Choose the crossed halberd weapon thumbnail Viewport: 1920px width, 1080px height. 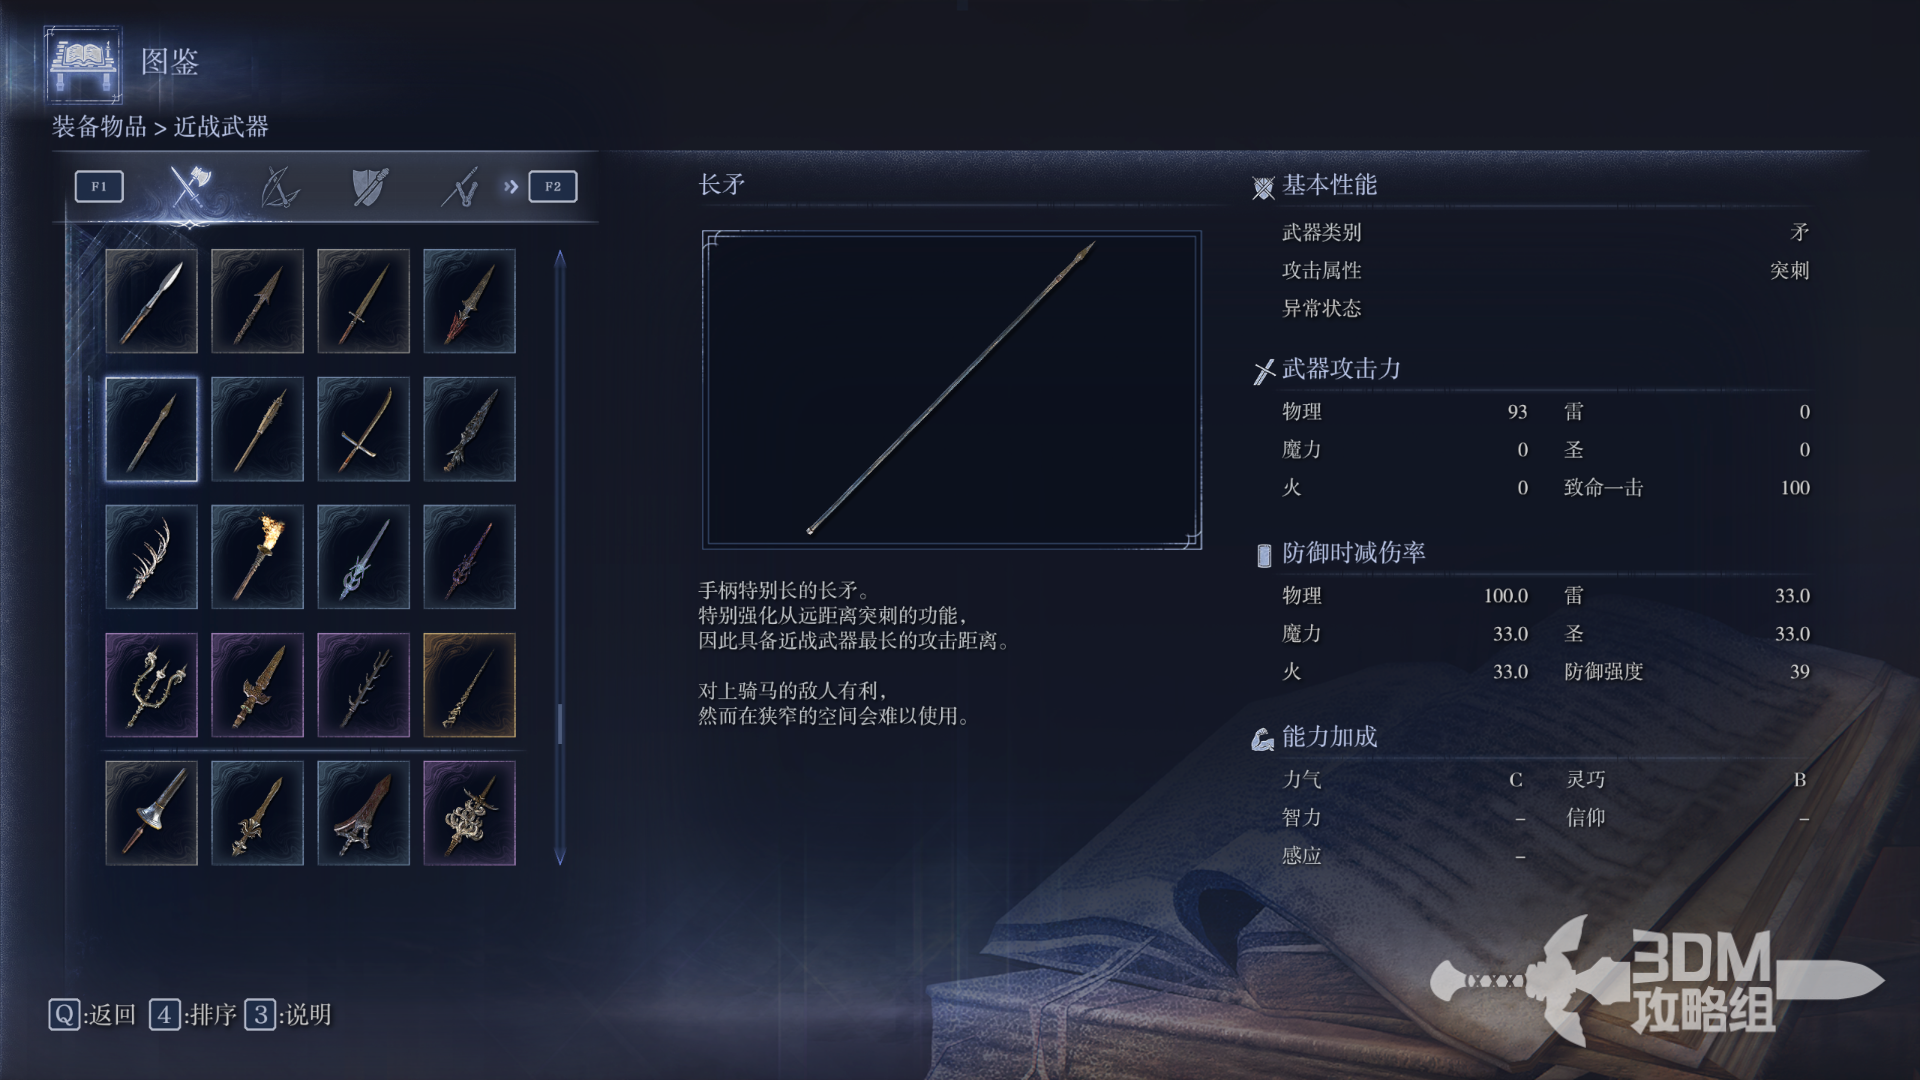[x=363, y=429]
